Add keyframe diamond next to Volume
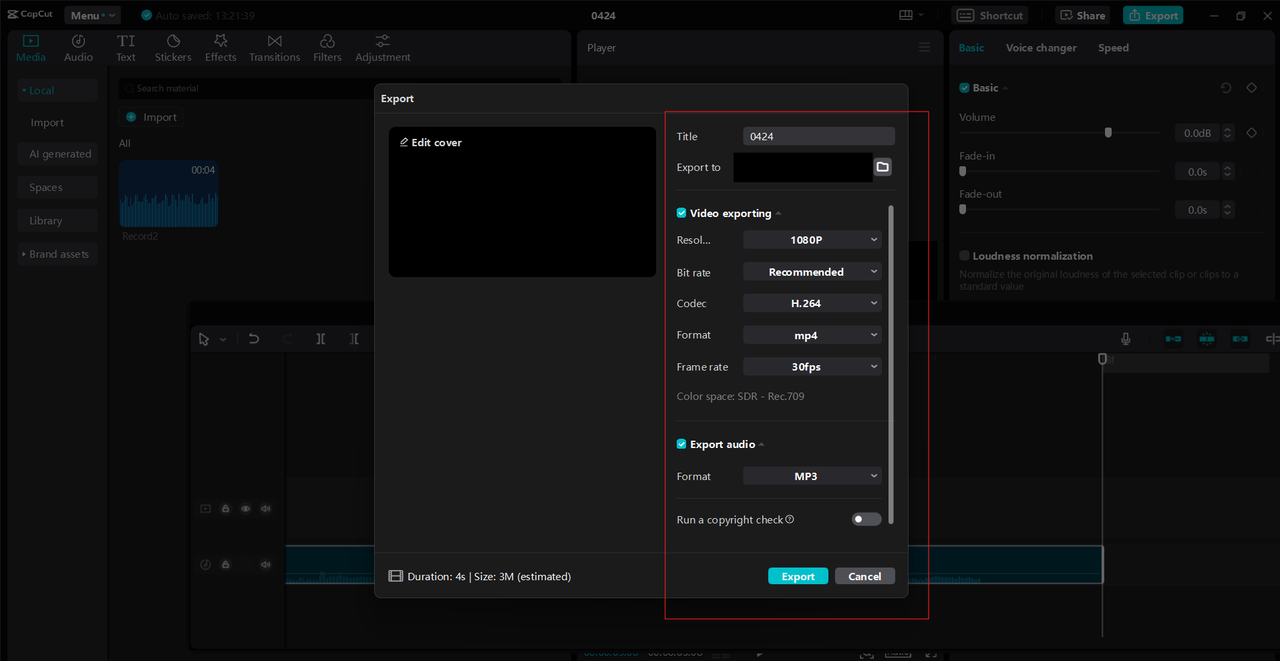This screenshot has width=1280, height=661. pyautogui.click(x=1251, y=133)
